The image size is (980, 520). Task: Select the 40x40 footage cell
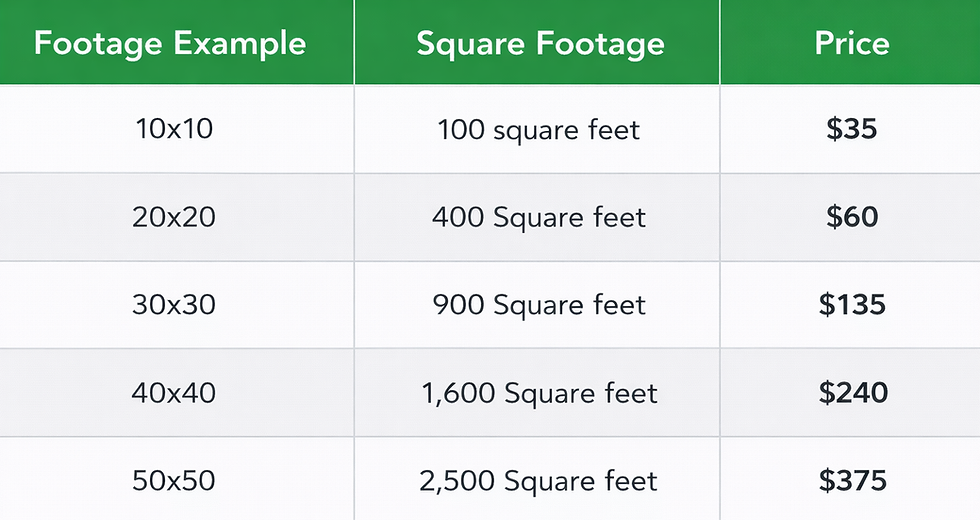tap(173, 392)
